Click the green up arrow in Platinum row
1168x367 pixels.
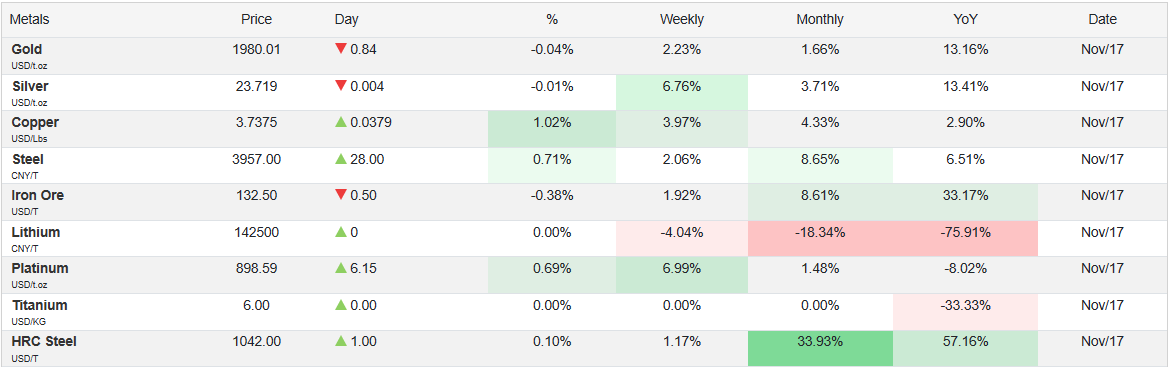[340, 269]
